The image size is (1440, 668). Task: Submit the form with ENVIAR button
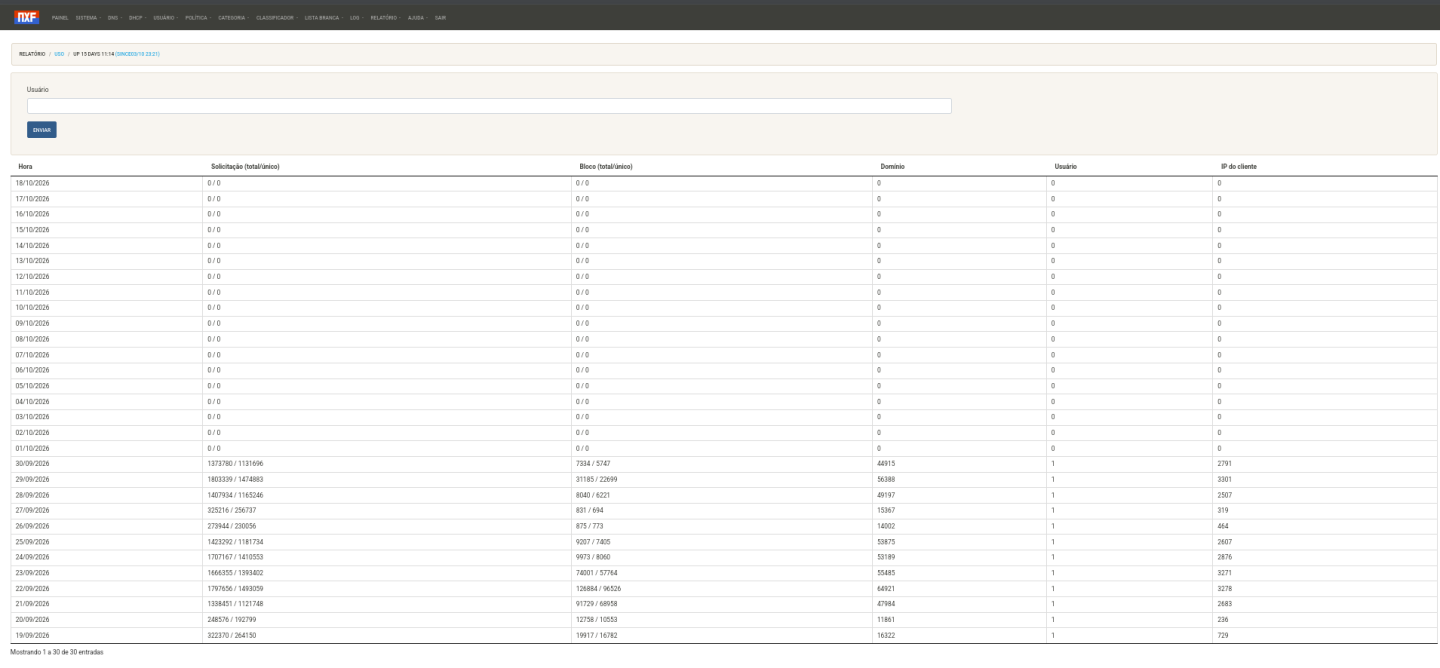click(x=42, y=129)
